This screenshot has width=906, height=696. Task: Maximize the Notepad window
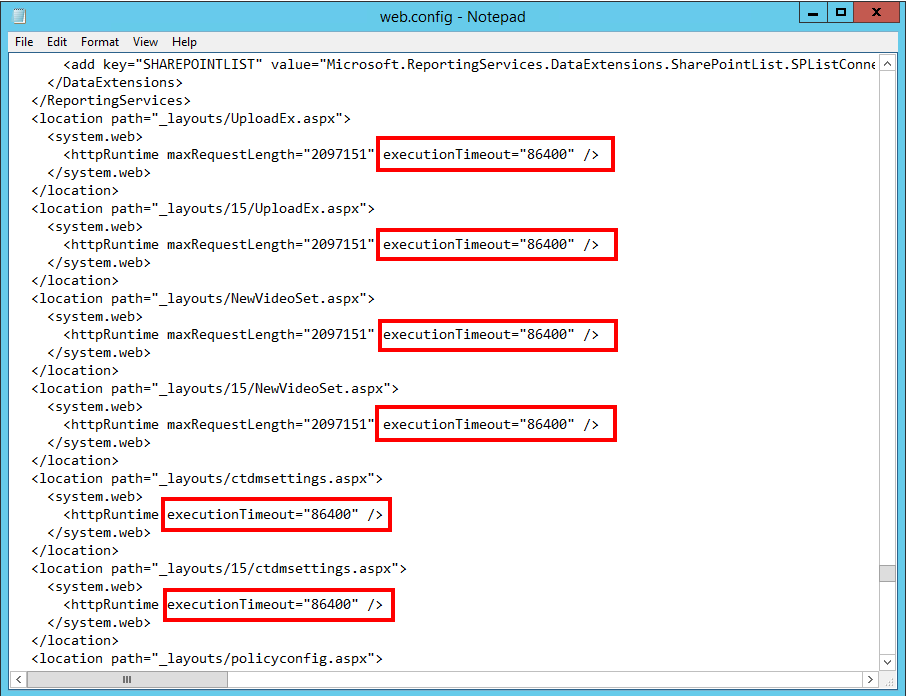[x=841, y=13]
